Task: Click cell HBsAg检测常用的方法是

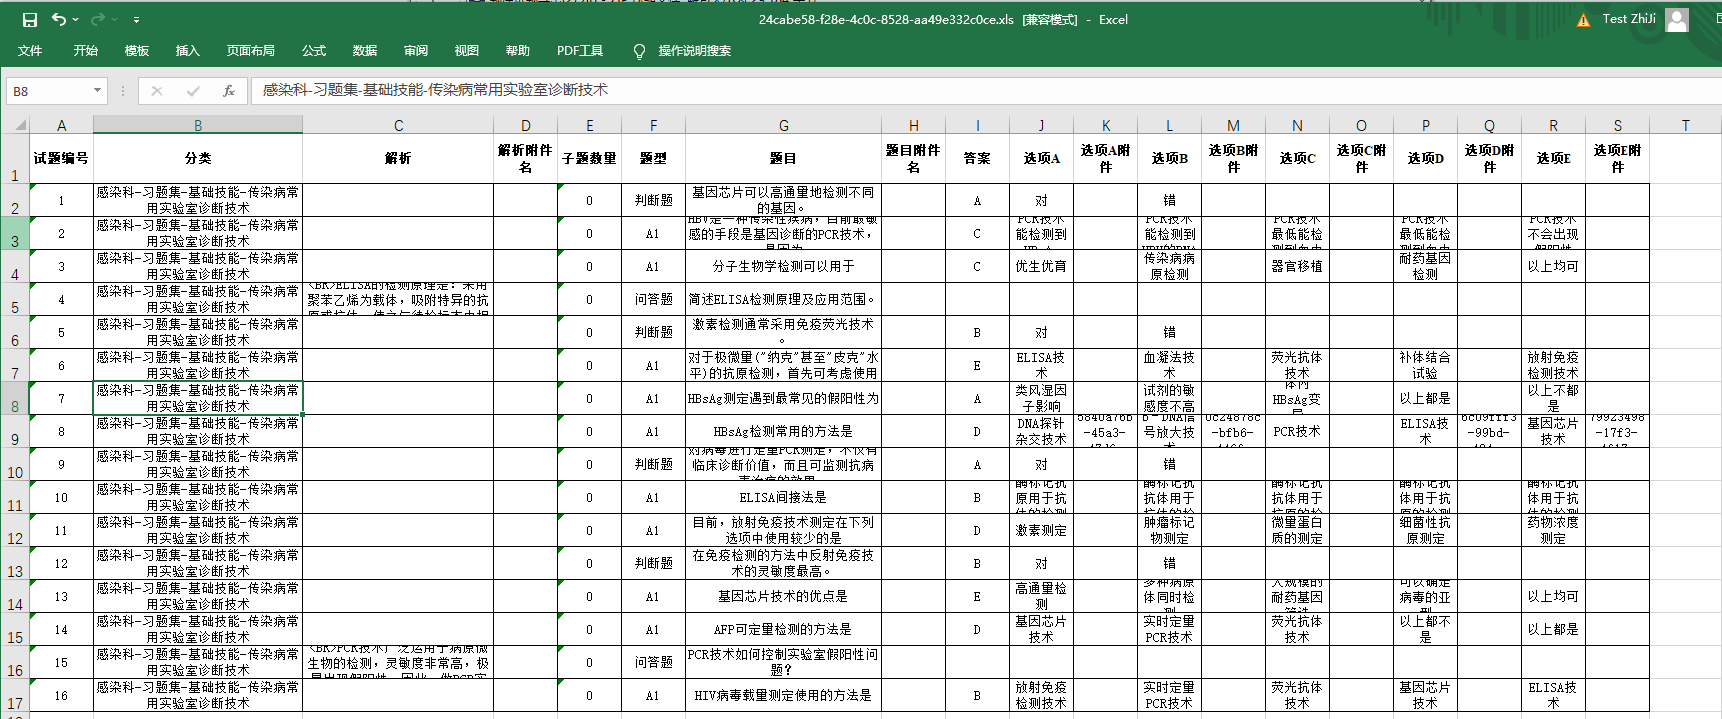Action: (x=783, y=431)
